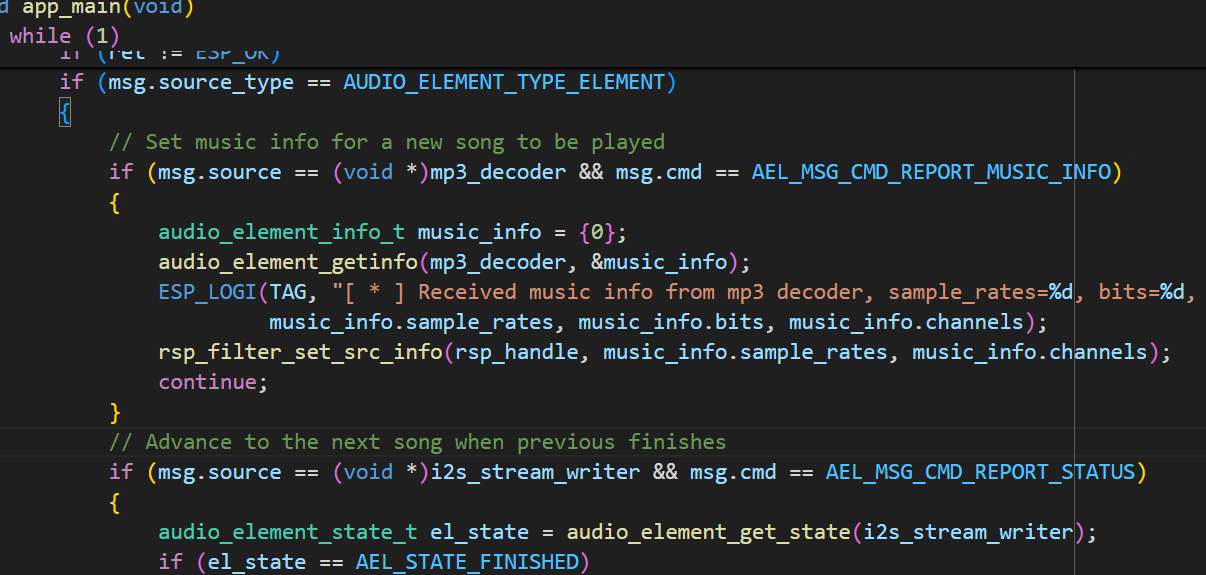Viewport: 1206px width, 575px height.
Task: Click the audio_element_get_state function call
Action: 709,532
